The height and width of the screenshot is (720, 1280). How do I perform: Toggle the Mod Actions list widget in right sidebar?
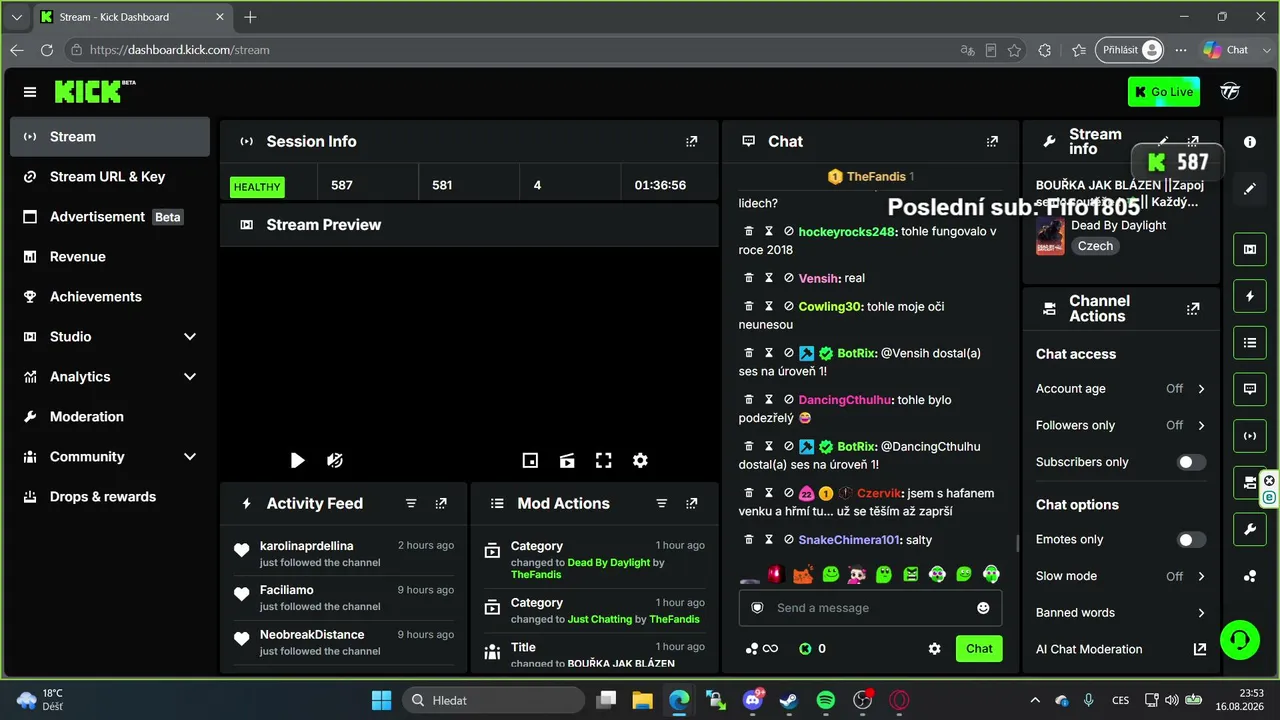(1250, 342)
